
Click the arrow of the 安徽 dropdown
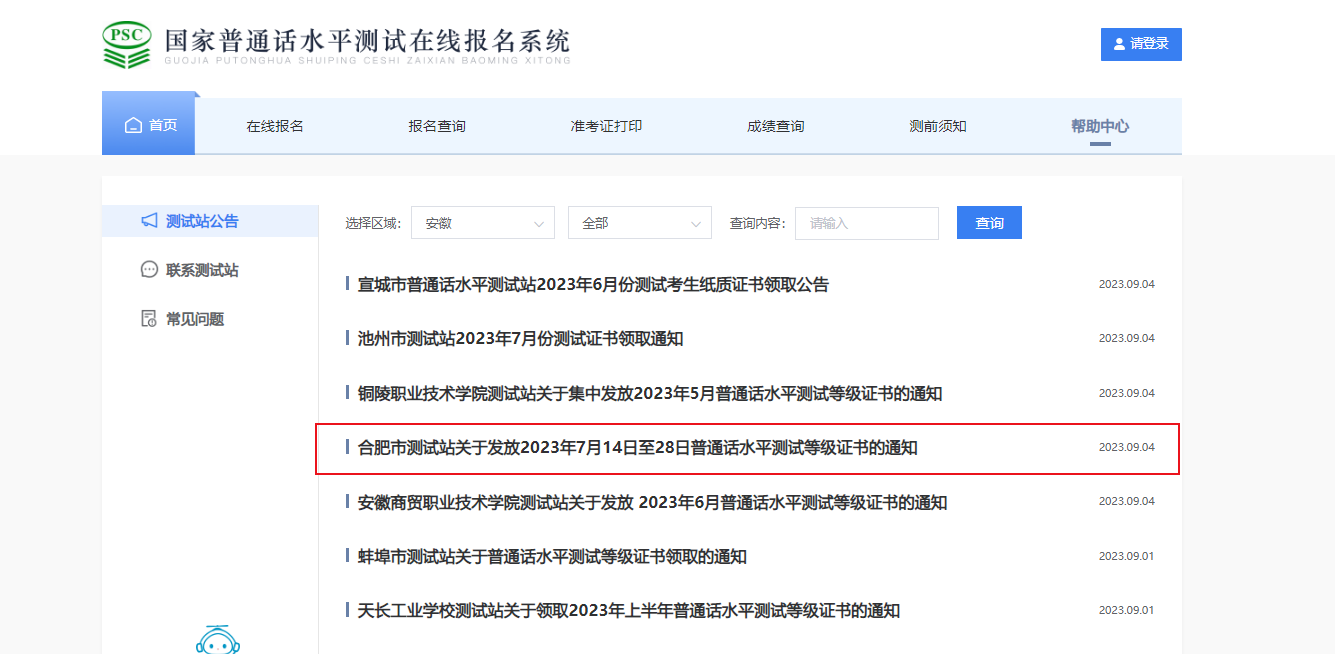tap(538, 223)
